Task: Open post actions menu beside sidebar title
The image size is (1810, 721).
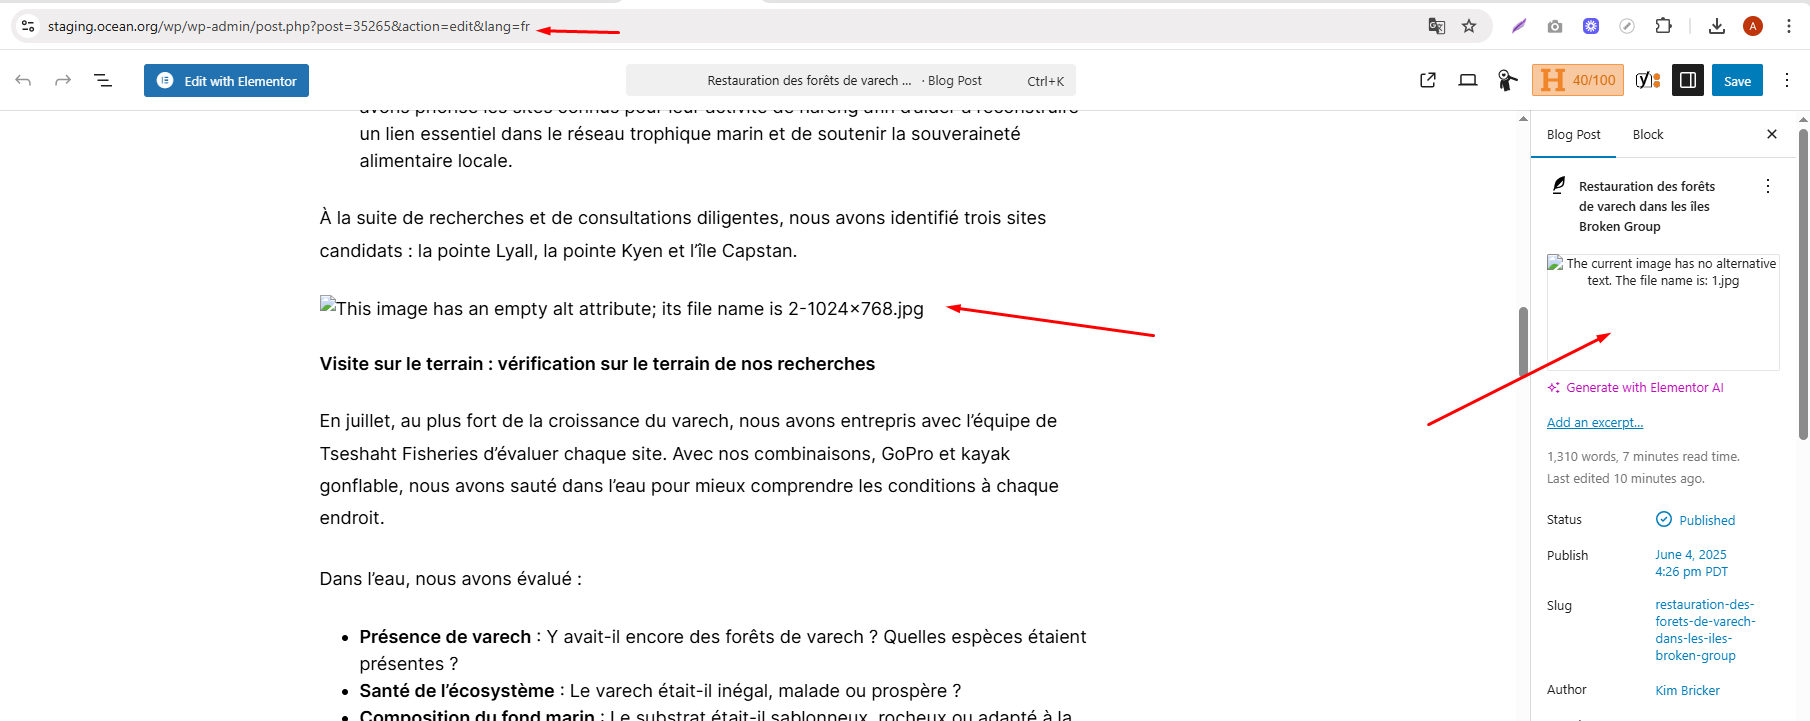Action: point(1768,186)
